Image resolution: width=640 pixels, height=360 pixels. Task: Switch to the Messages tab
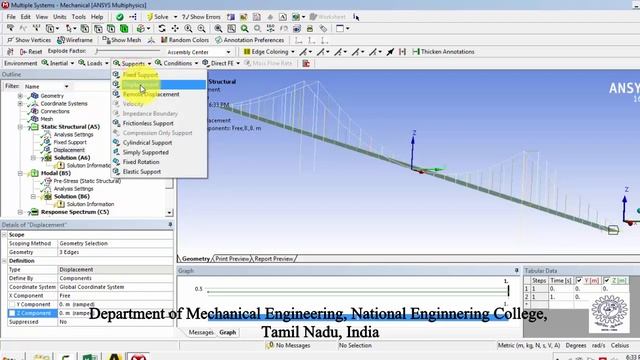tap(201, 332)
